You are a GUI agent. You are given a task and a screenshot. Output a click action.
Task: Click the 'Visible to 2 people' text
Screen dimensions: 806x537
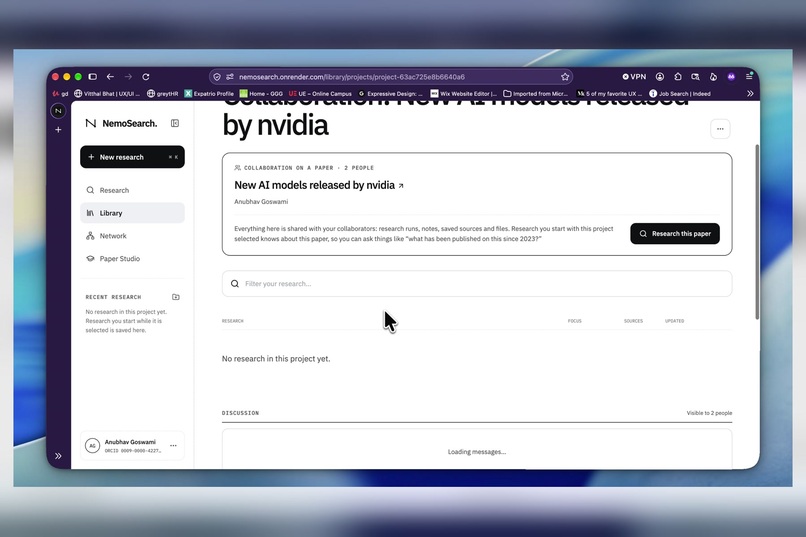point(709,413)
